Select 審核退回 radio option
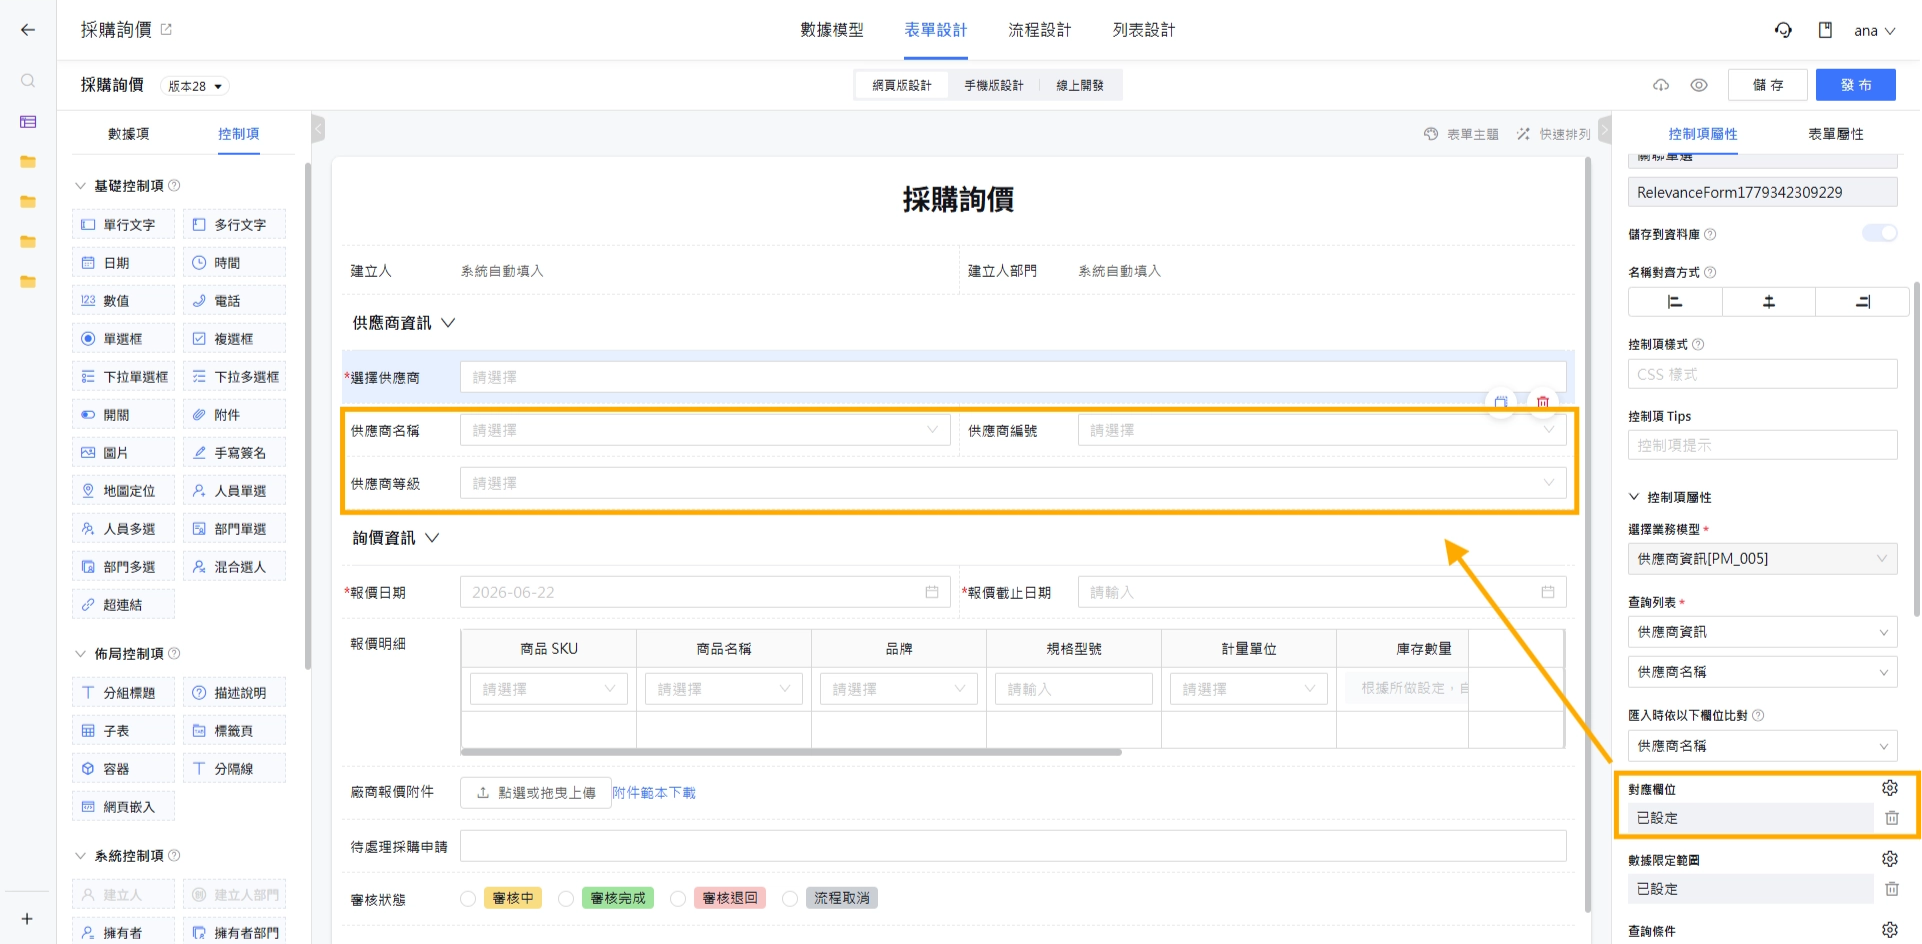The image size is (1922, 944). pos(678,898)
